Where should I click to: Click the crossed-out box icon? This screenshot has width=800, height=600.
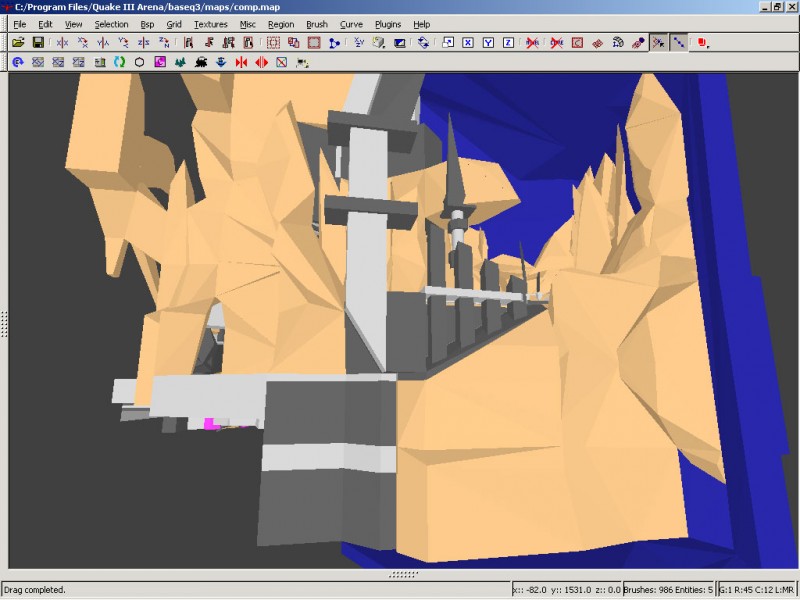[282, 62]
